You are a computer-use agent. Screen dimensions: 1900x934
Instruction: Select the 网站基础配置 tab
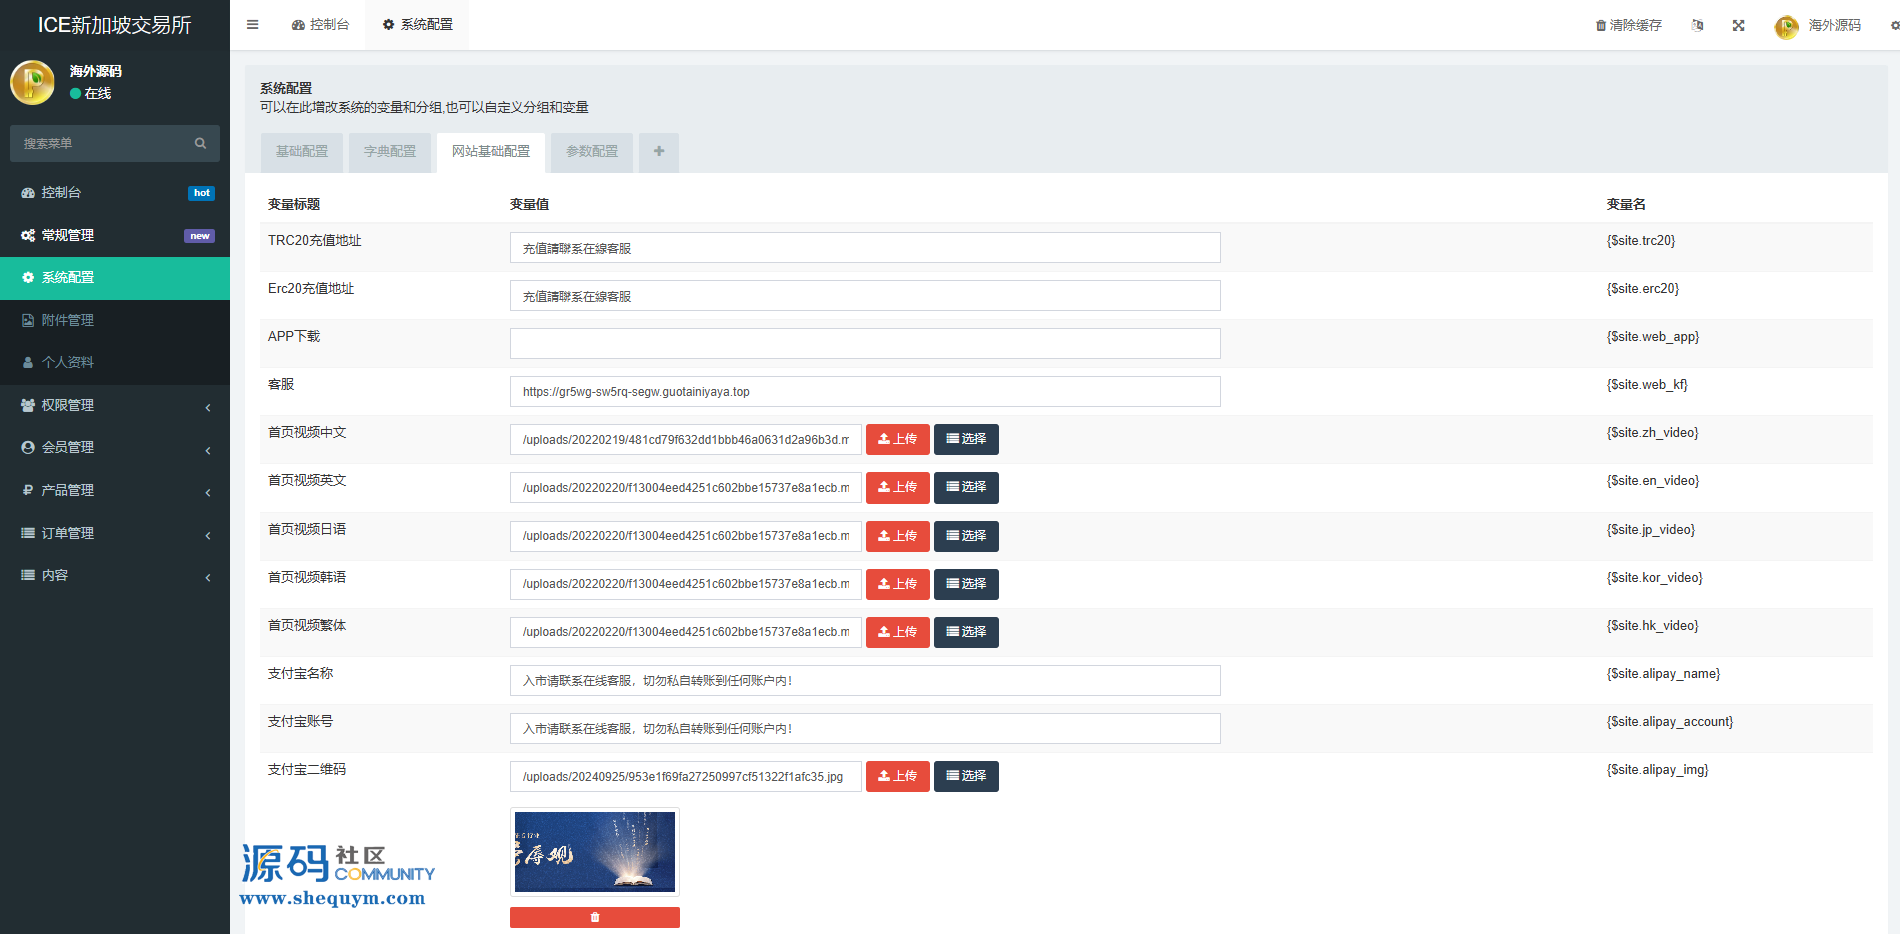(491, 152)
